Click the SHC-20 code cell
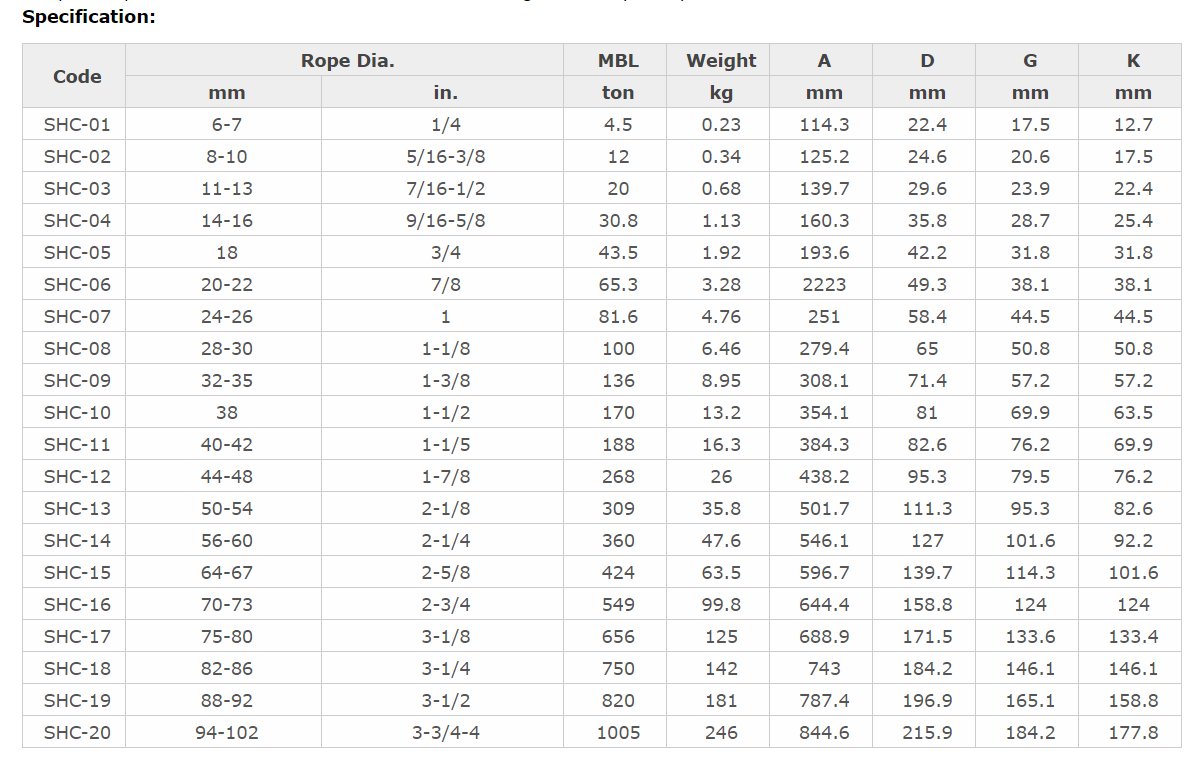The width and height of the screenshot is (1201, 761). click(77, 732)
